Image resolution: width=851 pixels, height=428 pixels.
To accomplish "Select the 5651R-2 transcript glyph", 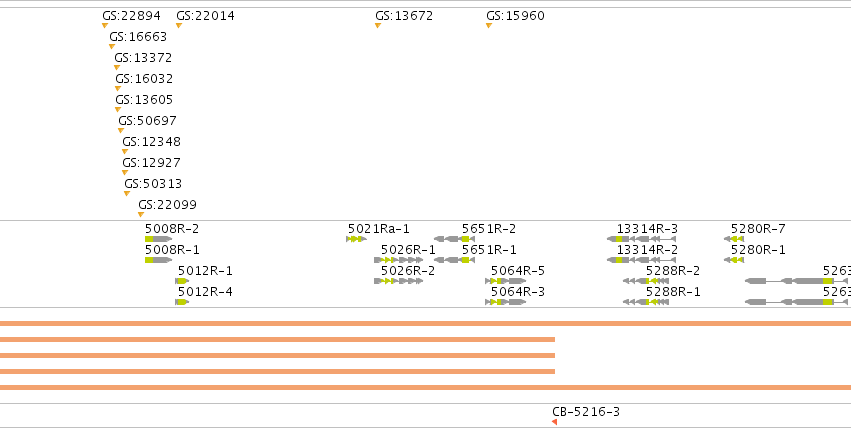I will [x=455, y=239].
